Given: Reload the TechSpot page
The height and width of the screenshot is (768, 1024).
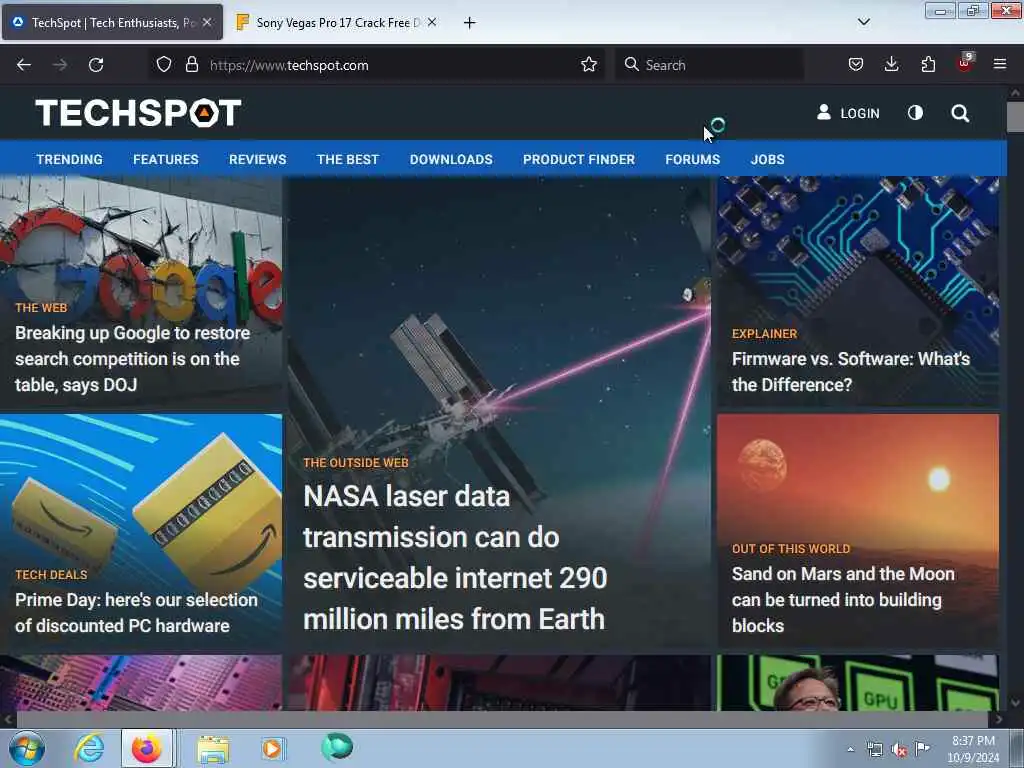Looking at the screenshot, I should click(x=96, y=65).
